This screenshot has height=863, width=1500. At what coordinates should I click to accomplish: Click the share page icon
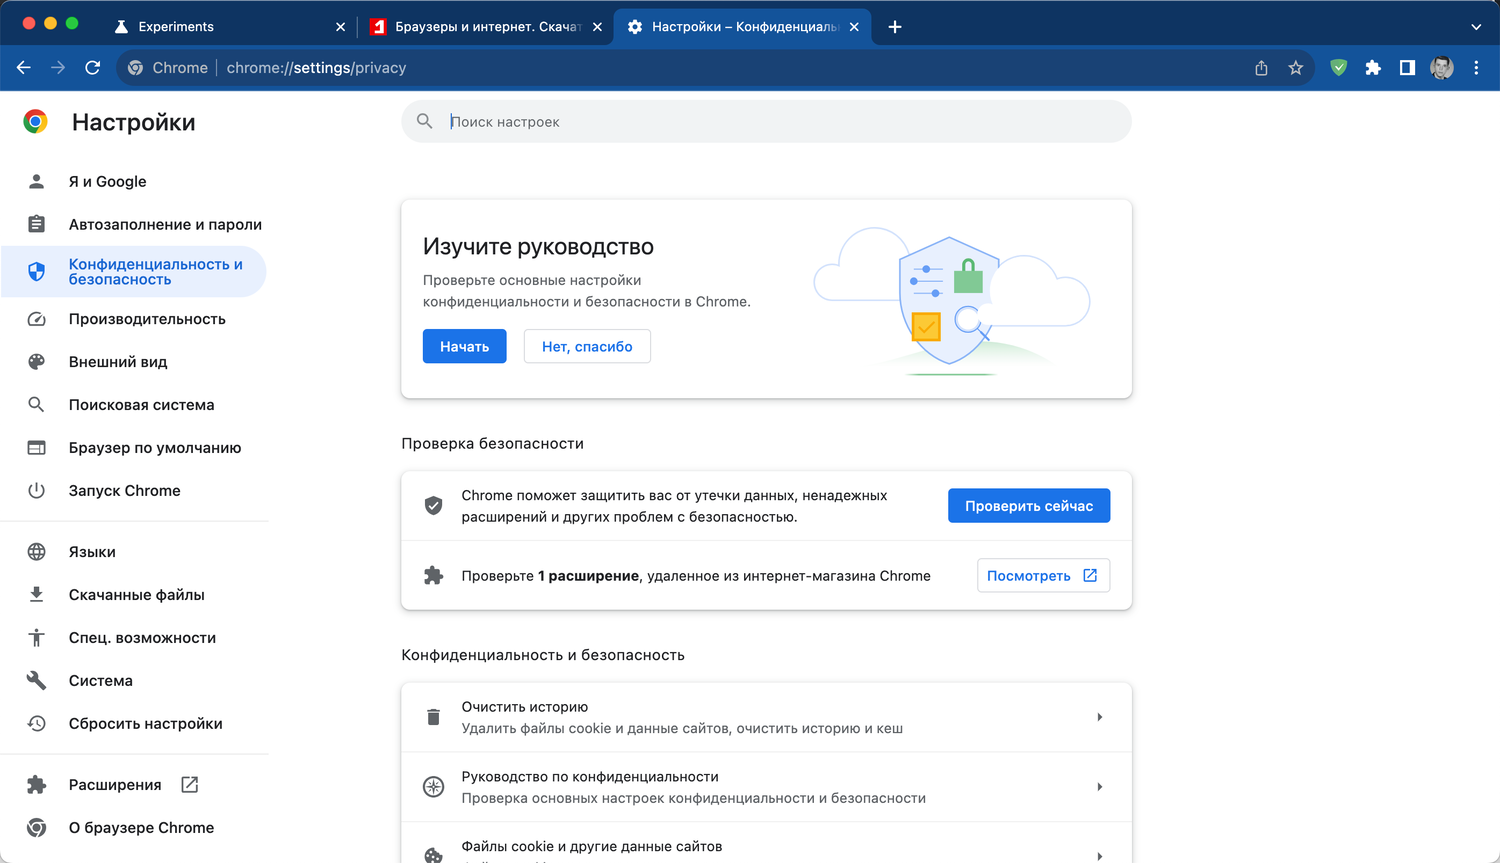coord(1262,68)
